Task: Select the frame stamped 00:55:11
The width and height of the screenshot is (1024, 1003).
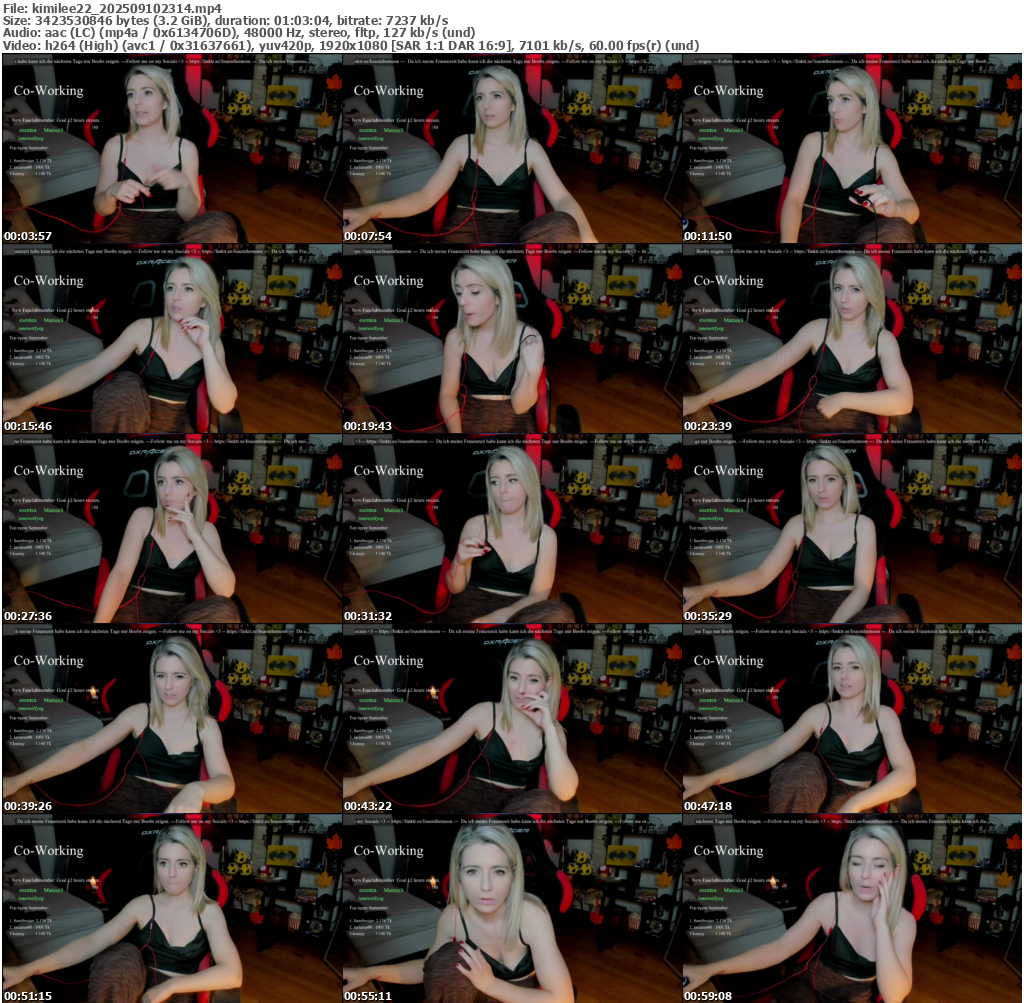Action: pos(512,909)
